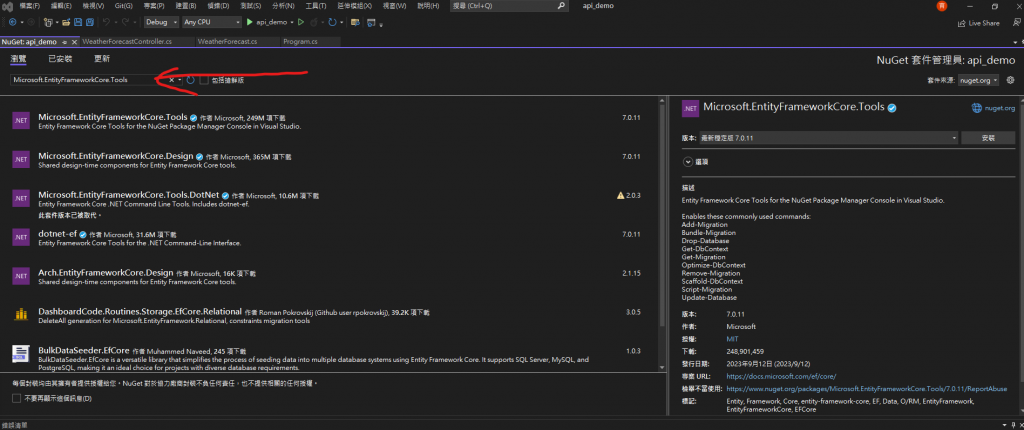Open the nuget.org package source dropdown
Viewport: 1024px width, 430px height.
click(x=978, y=80)
